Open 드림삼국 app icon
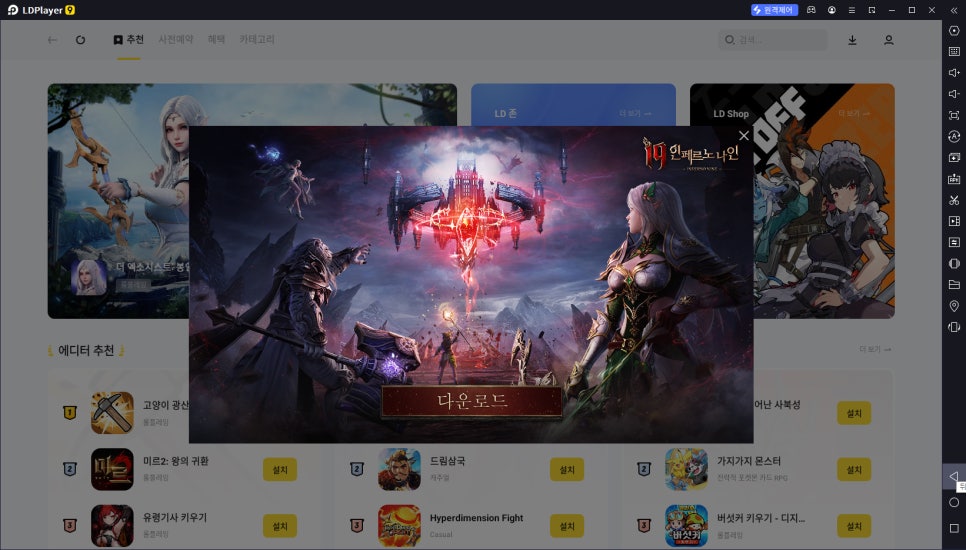 pyautogui.click(x=399, y=469)
